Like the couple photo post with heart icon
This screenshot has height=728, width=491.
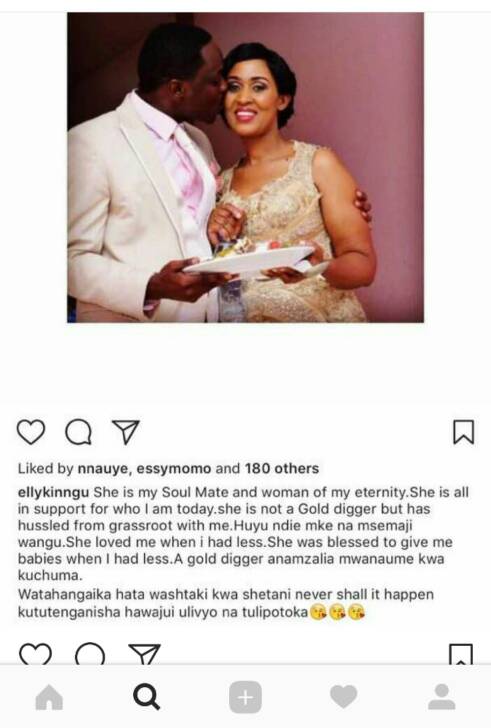pyautogui.click(x=31, y=432)
